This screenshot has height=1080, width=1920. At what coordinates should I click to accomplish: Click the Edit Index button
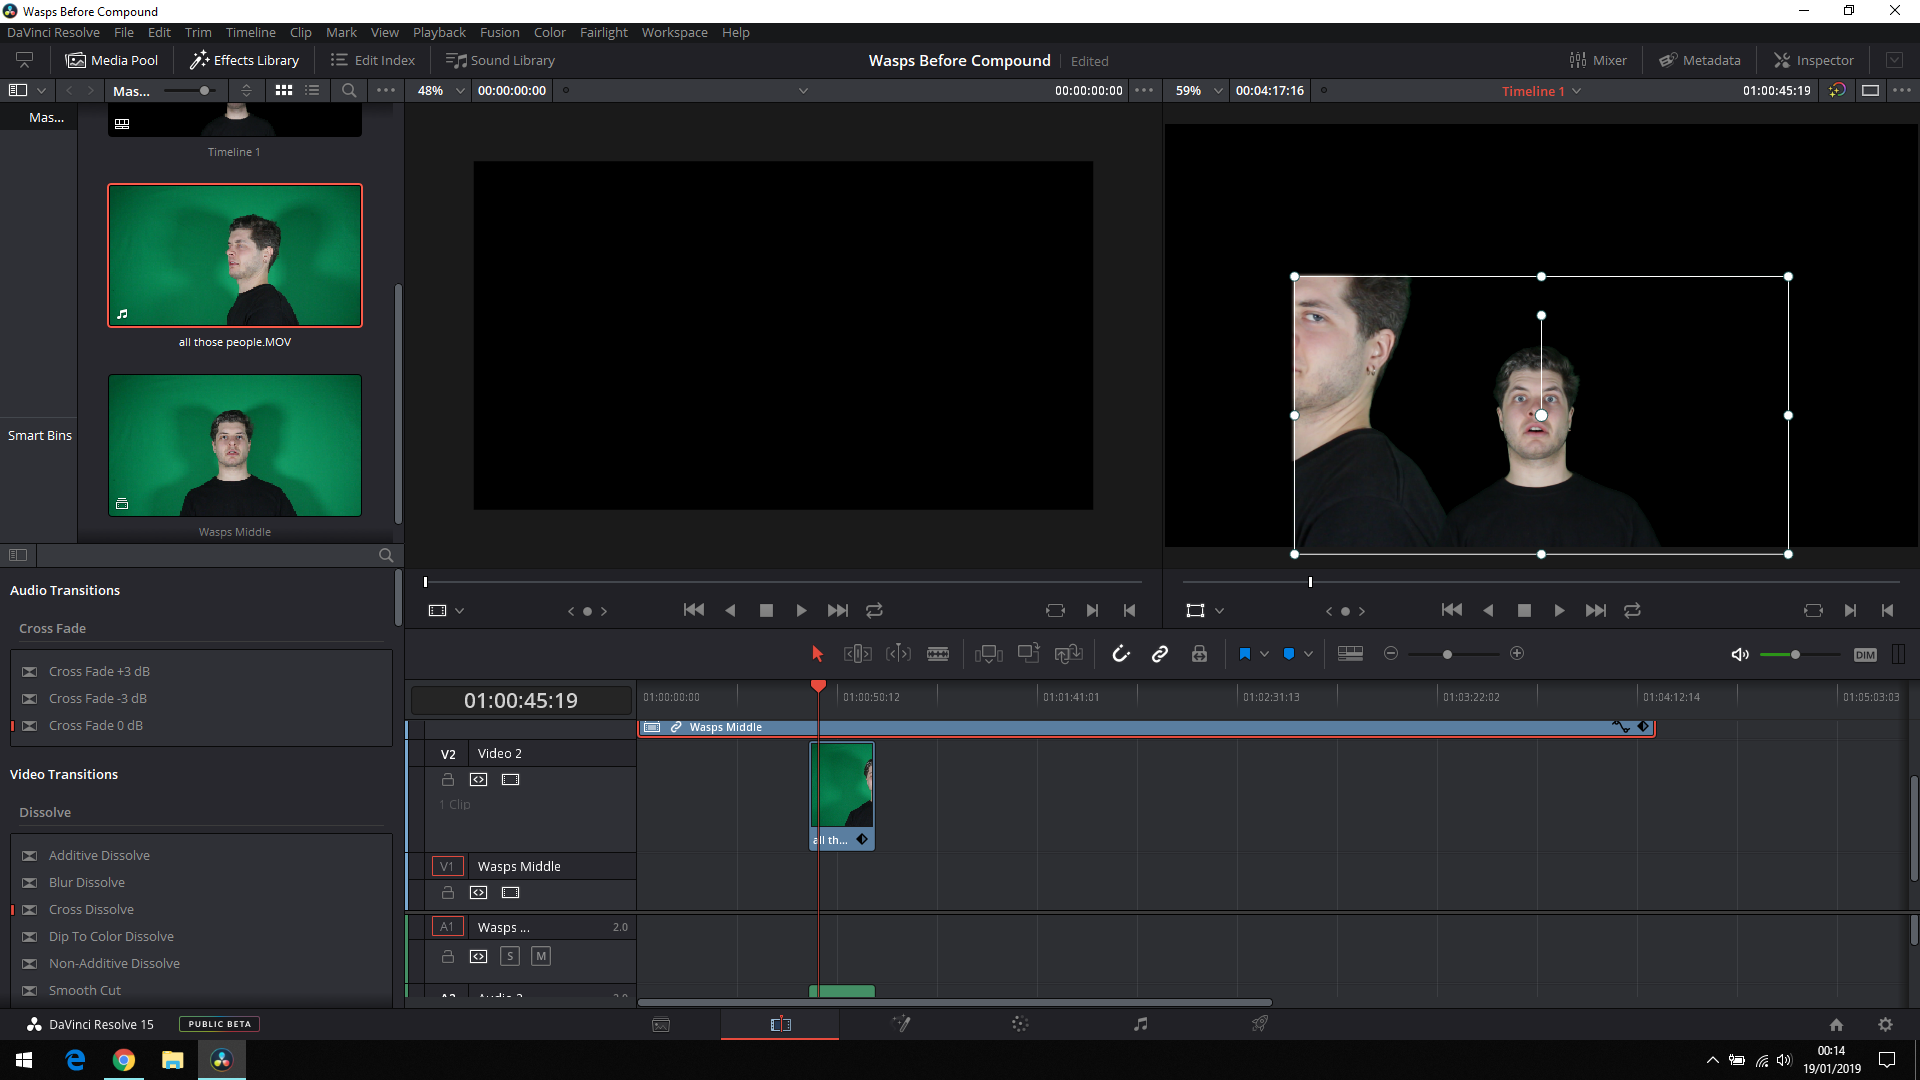click(x=373, y=59)
